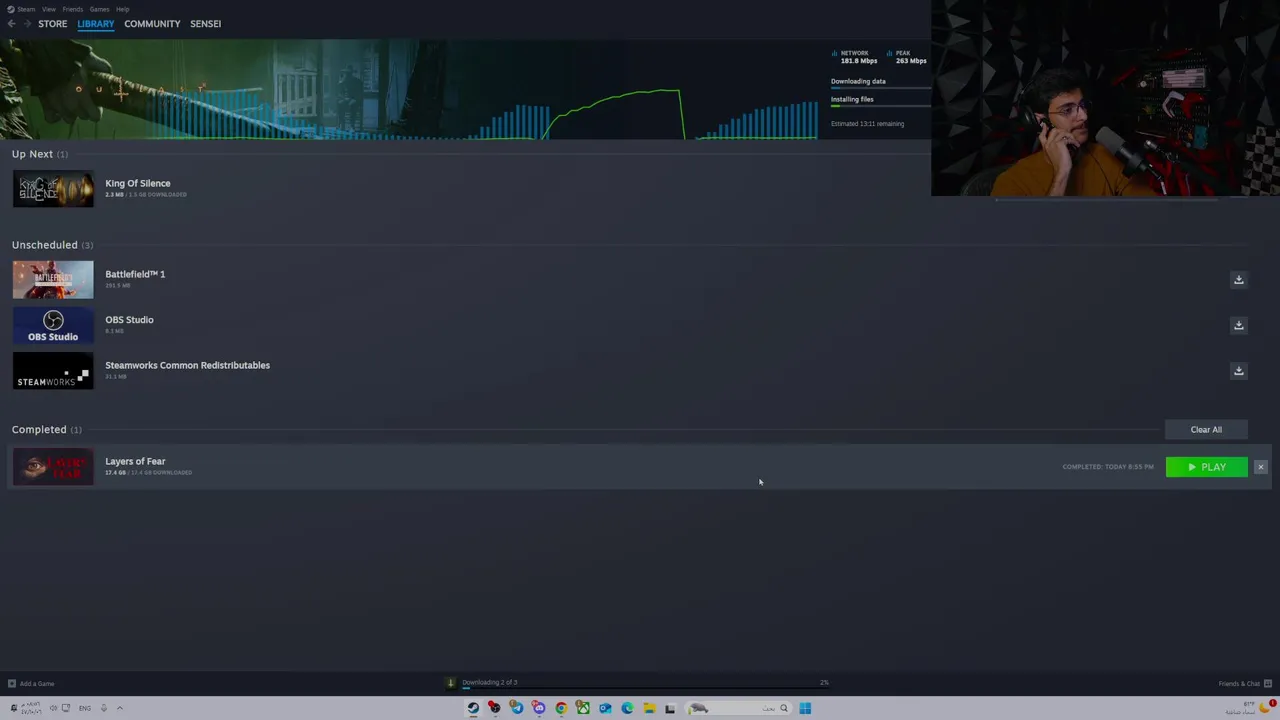Open Discord from the taskbar
Image resolution: width=1280 pixels, height=720 pixels.
538,708
